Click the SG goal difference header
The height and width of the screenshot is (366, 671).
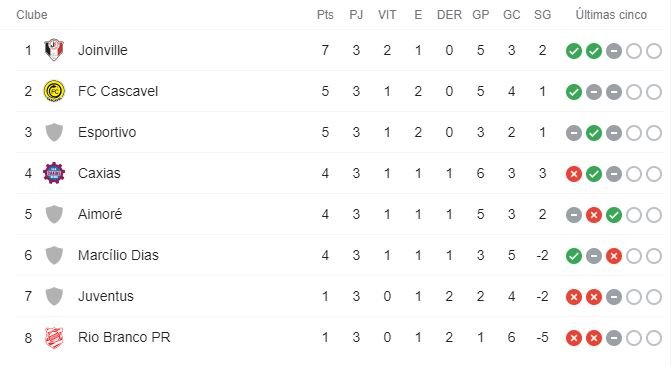pos(543,15)
